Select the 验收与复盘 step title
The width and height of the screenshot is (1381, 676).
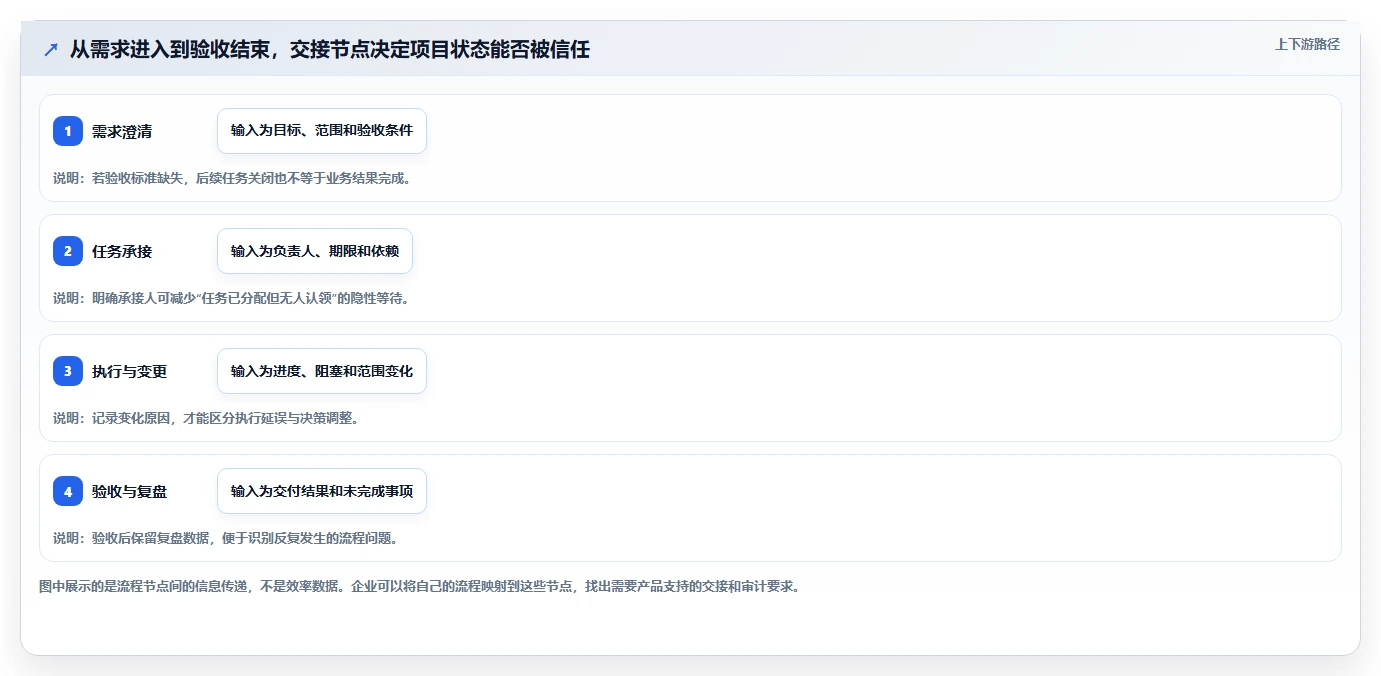pyautogui.click(x=130, y=491)
